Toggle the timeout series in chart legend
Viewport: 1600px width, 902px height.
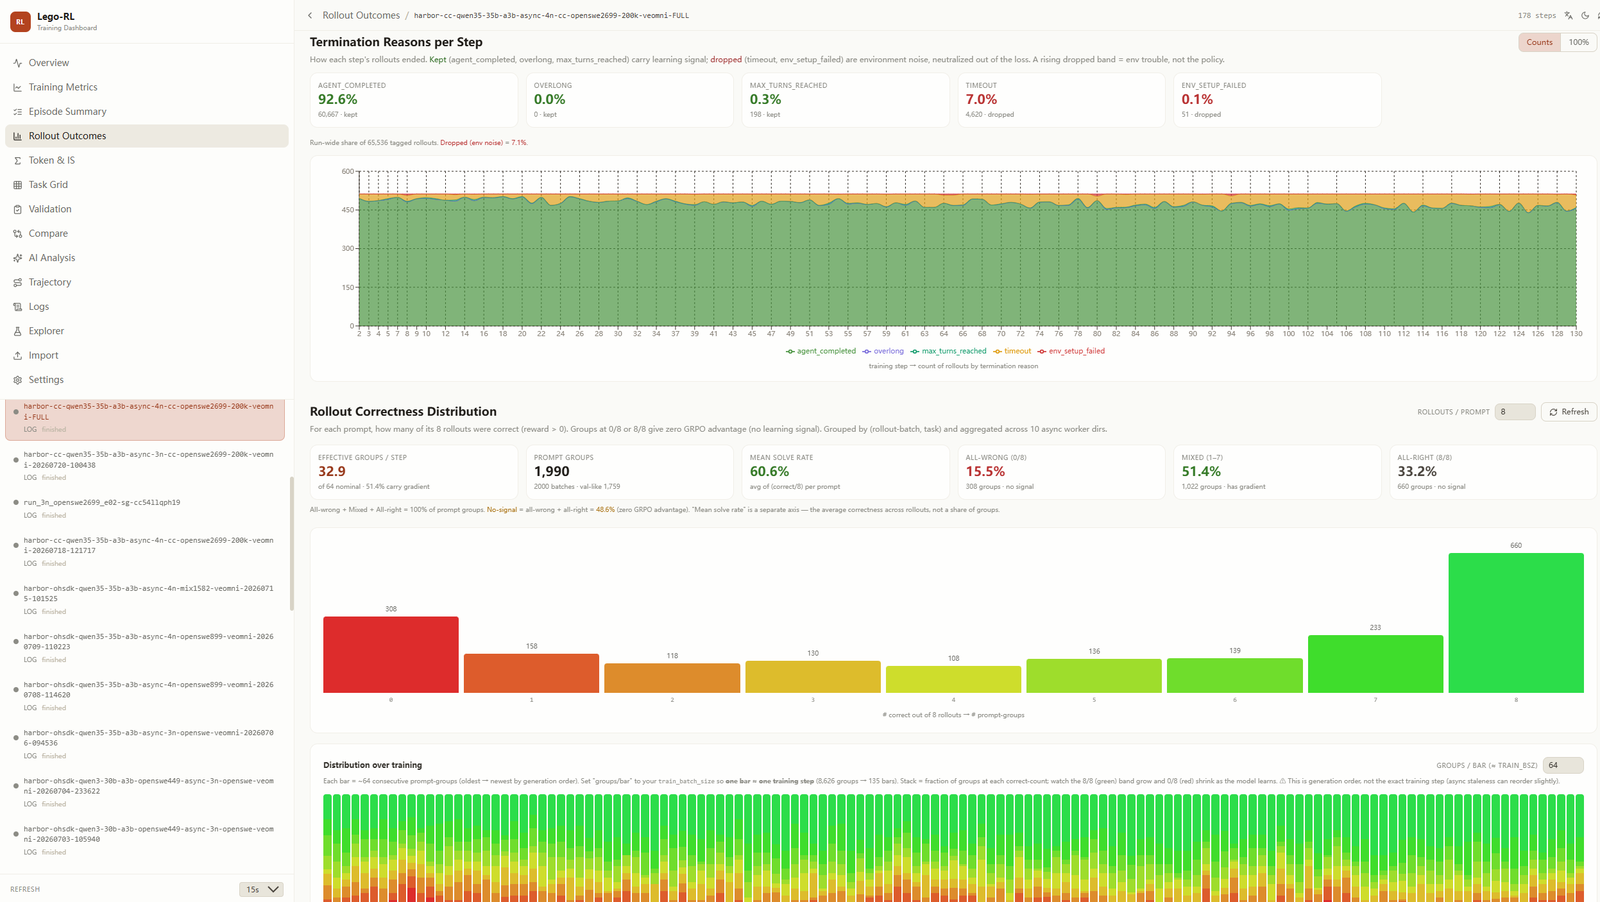click(1011, 351)
